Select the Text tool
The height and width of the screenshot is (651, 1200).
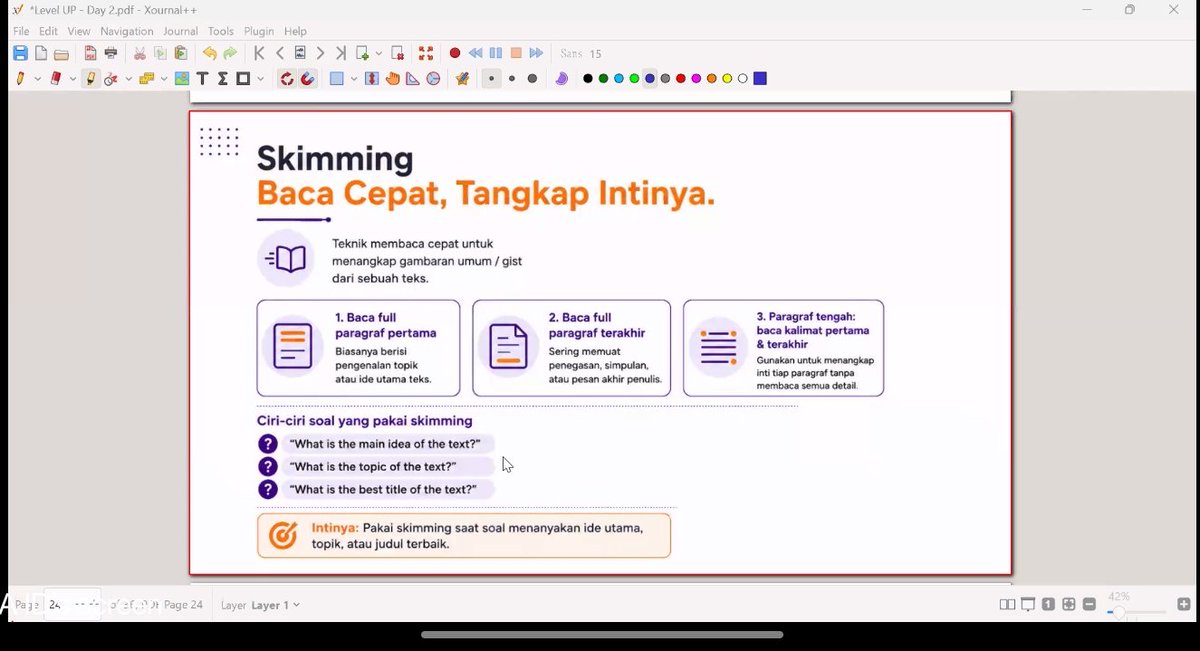point(202,78)
